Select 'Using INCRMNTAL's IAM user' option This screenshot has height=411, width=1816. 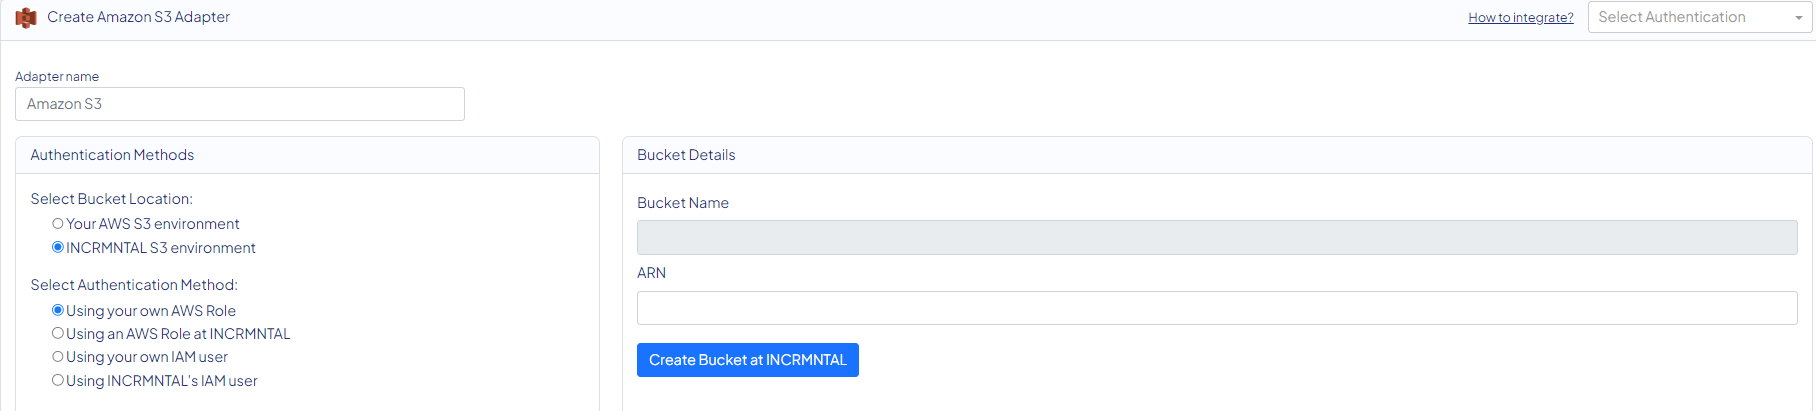[x=58, y=381]
